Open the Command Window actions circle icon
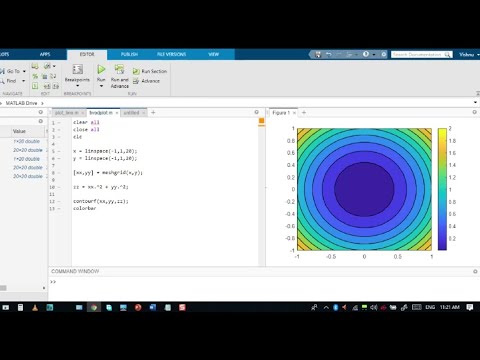 coord(475,272)
